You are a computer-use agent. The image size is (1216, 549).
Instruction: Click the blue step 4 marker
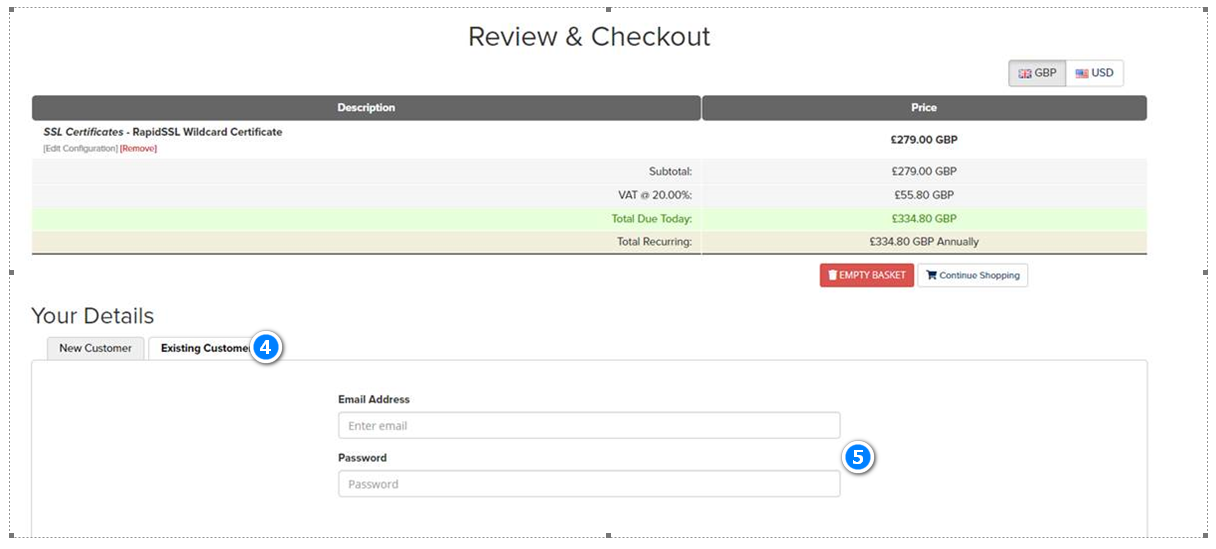click(x=266, y=347)
